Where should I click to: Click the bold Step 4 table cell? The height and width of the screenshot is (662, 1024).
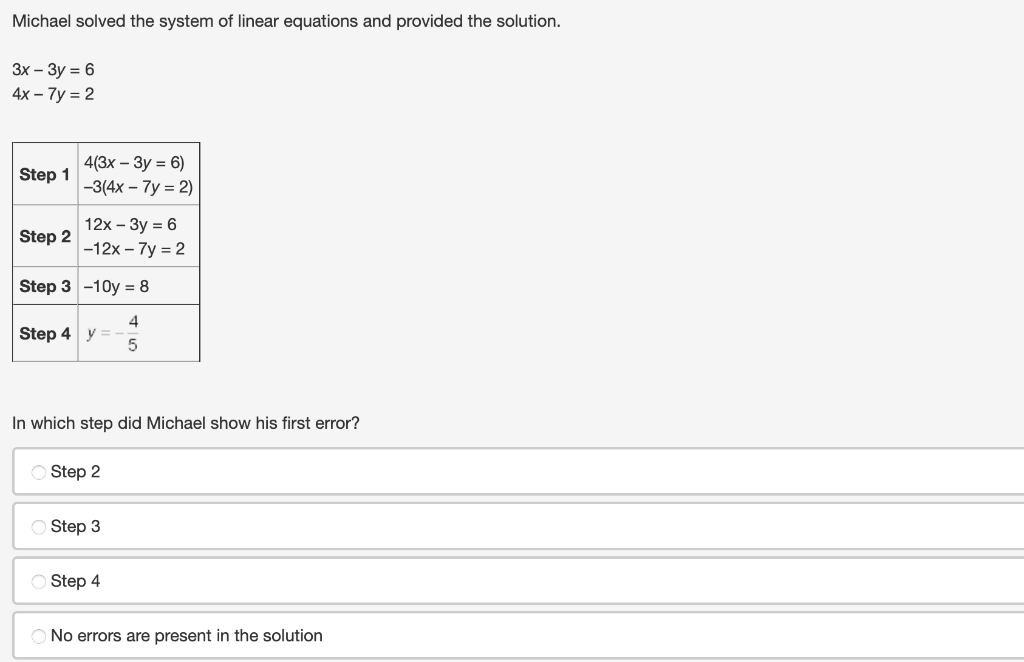[45, 334]
